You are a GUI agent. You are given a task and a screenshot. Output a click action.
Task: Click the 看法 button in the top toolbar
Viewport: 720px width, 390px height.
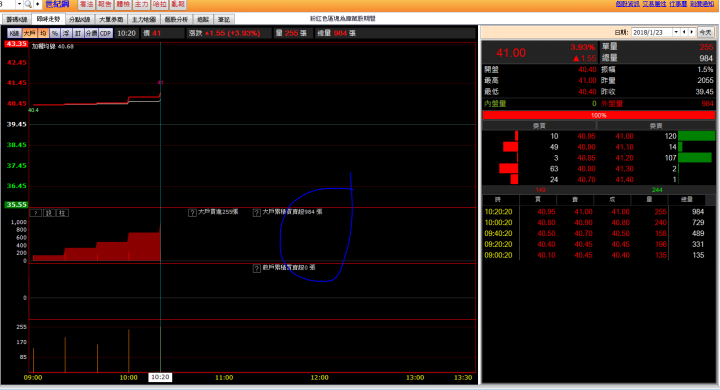pyautogui.click(x=86, y=4)
